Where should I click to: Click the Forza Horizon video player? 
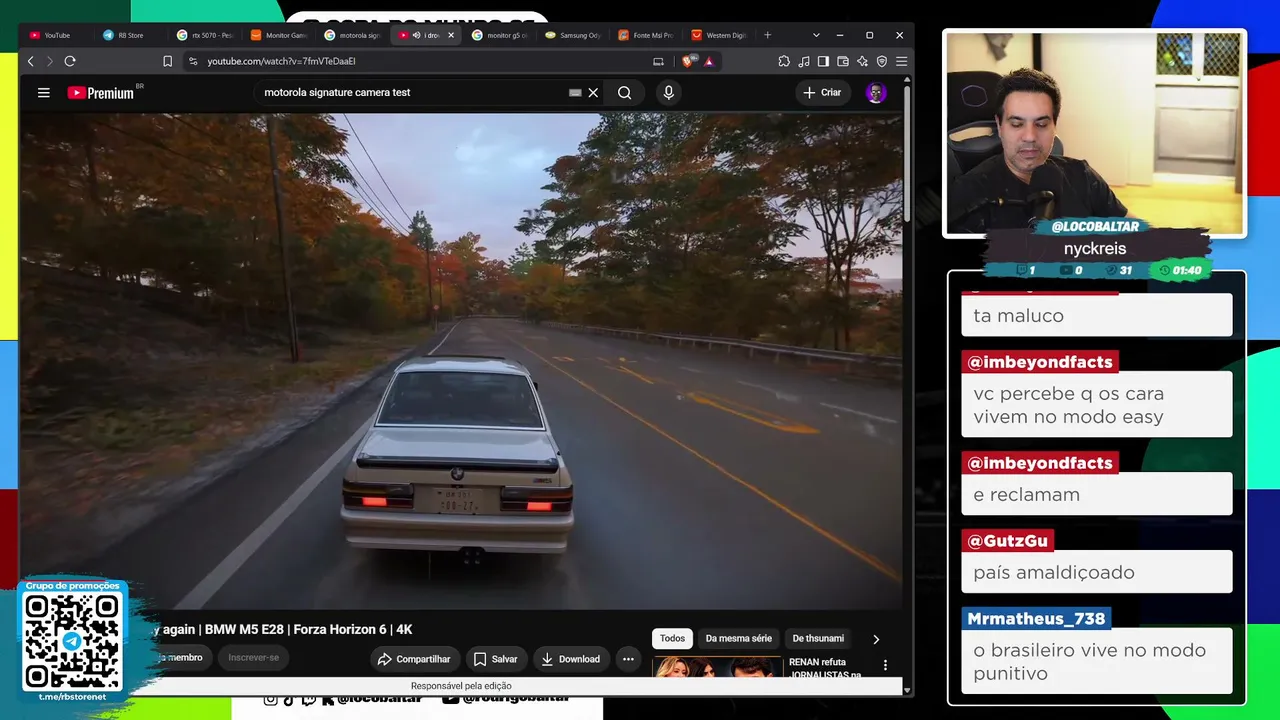point(461,361)
